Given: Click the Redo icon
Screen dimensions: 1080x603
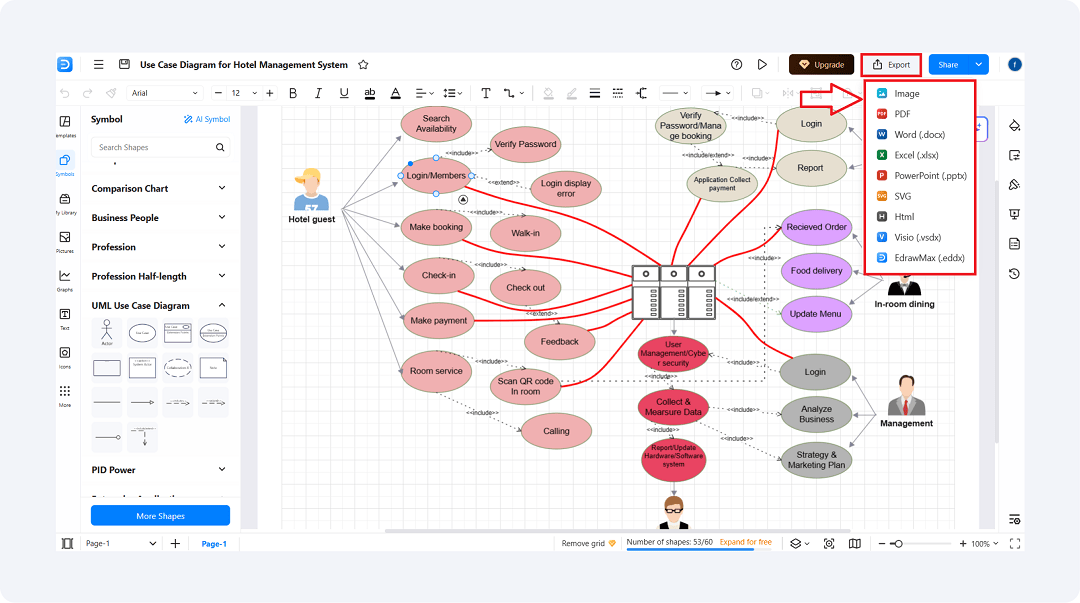Looking at the screenshot, I should tap(87, 93).
